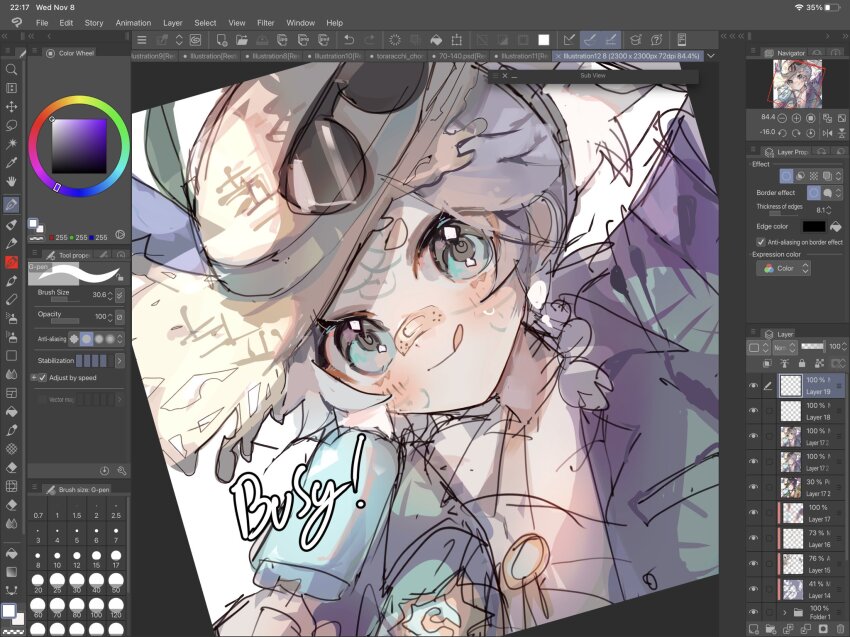This screenshot has width=850, height=637.
Task: Click the Lock layer icon in Layer panel
Action: [802, 363]
